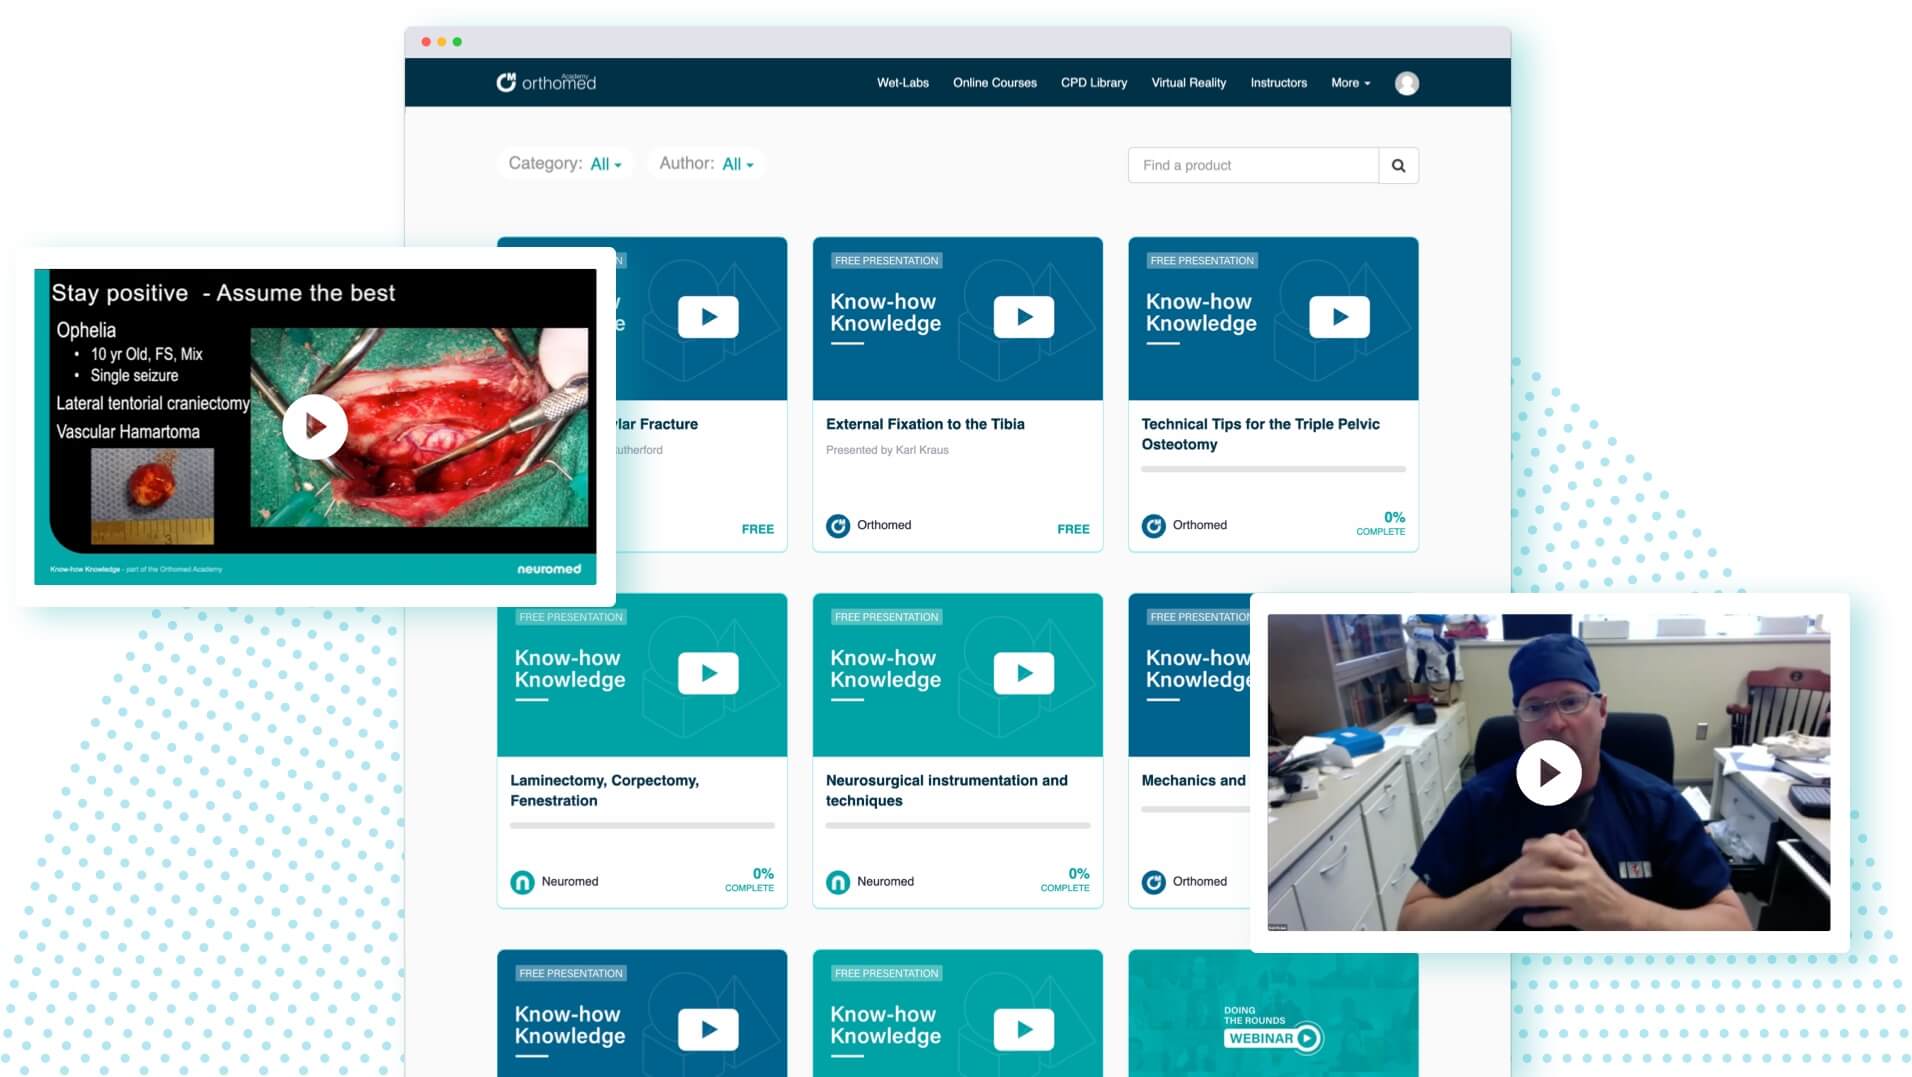Screen dimensions: 1912x1077
Task: Click 0% complete on Laminectomy card
Action: [750, 880]
